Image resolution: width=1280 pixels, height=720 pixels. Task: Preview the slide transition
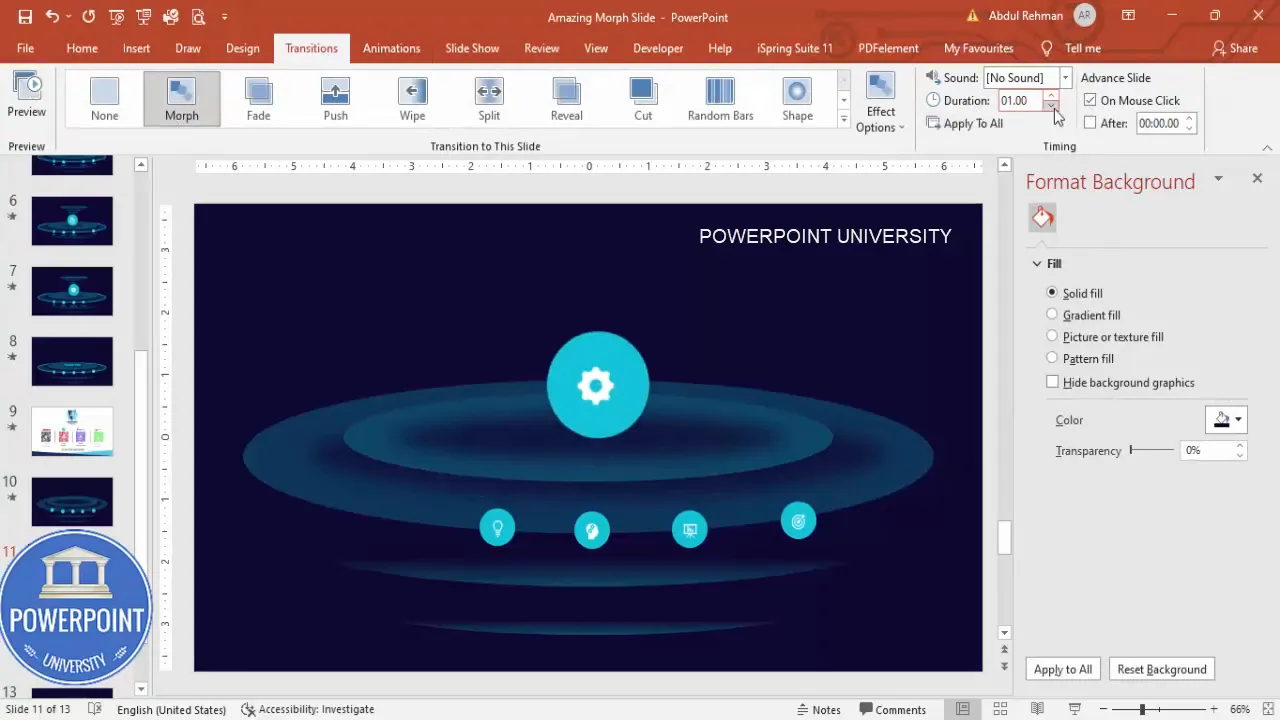[x=27, y=96]
